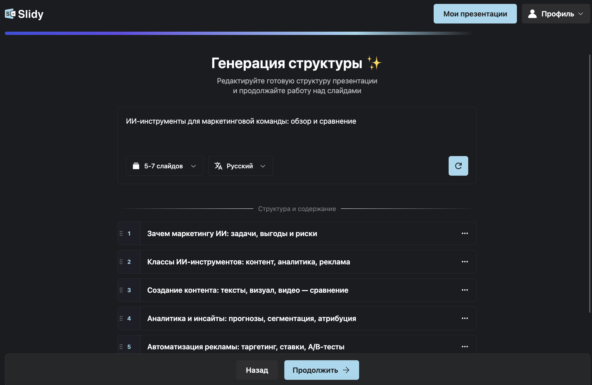The height and width of the screenshot is (385, 592).
Task: Click drag handle of slide 1 row
Action: (x=121, y=234)
